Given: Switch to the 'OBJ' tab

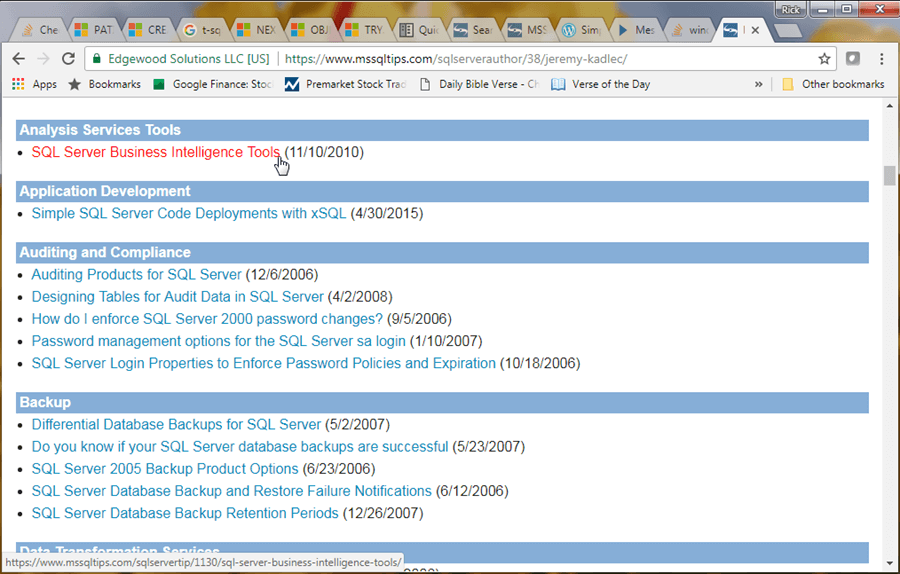Looking at the screenshot, I should click(x=311, y=30).
